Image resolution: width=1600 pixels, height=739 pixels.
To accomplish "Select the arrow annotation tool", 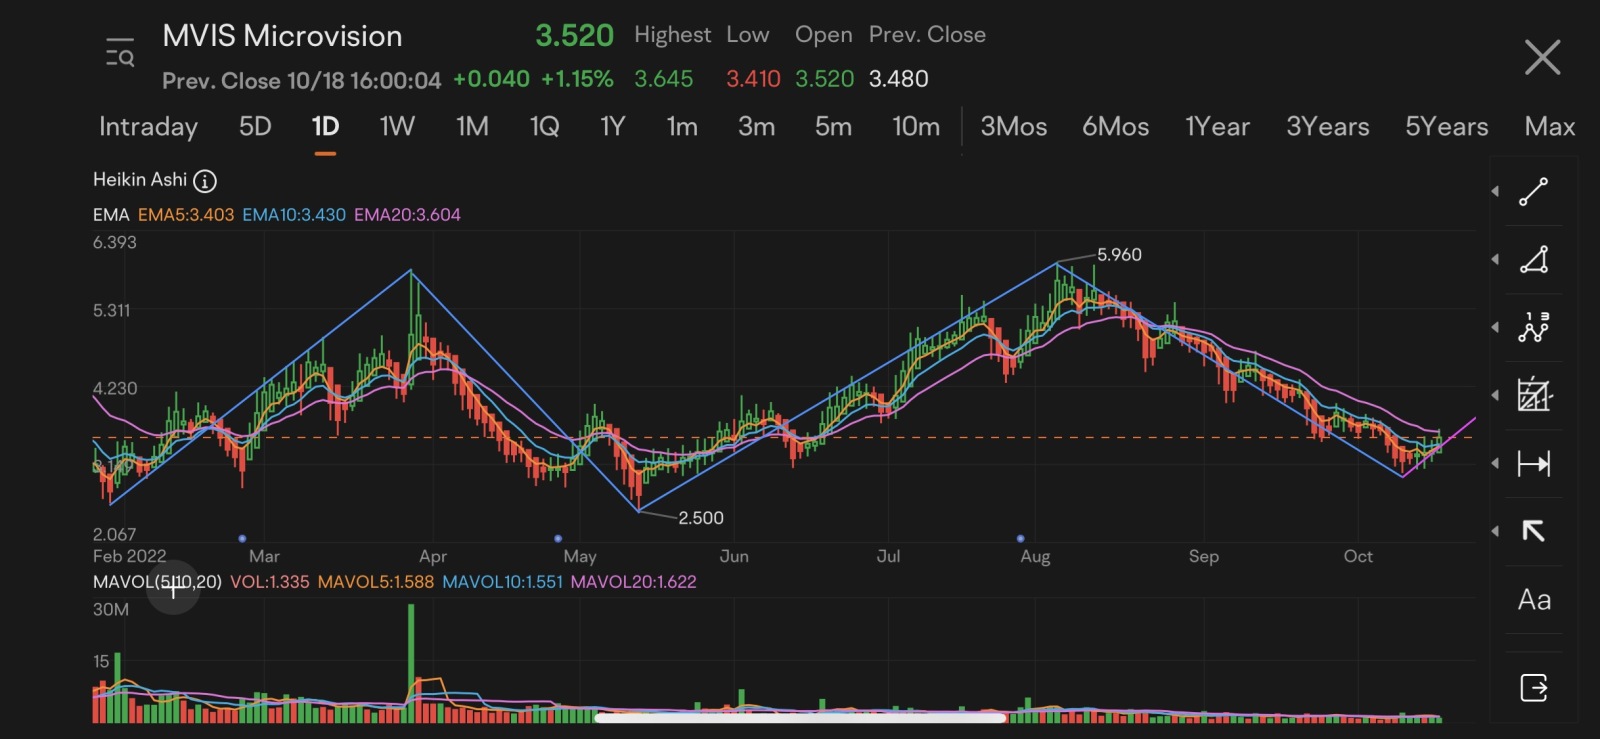I will [1533, 531].
